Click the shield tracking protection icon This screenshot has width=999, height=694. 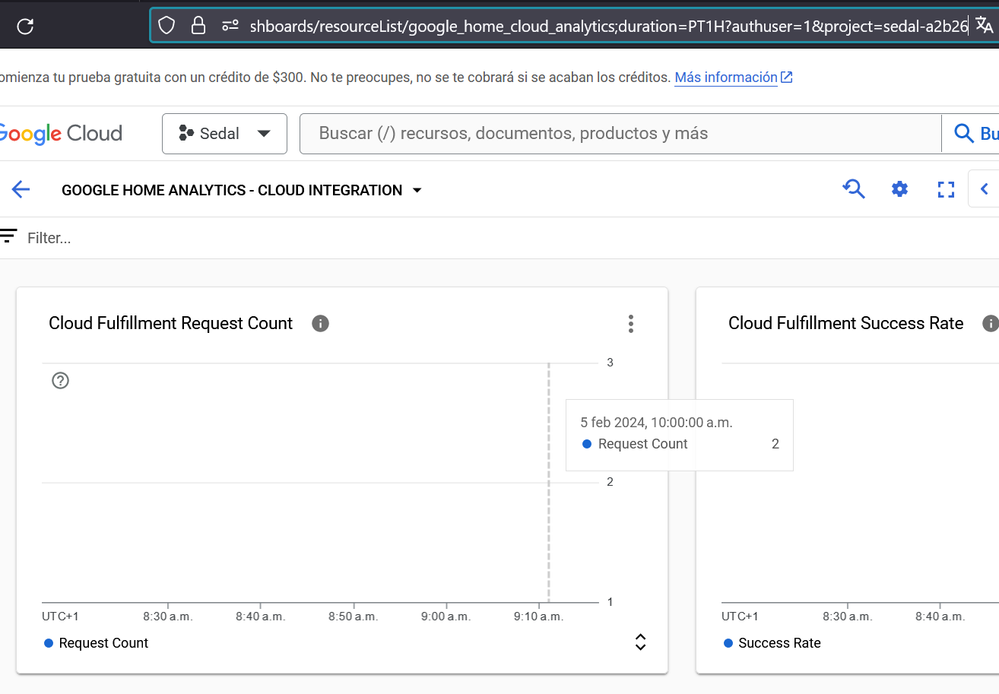[167, 26]
